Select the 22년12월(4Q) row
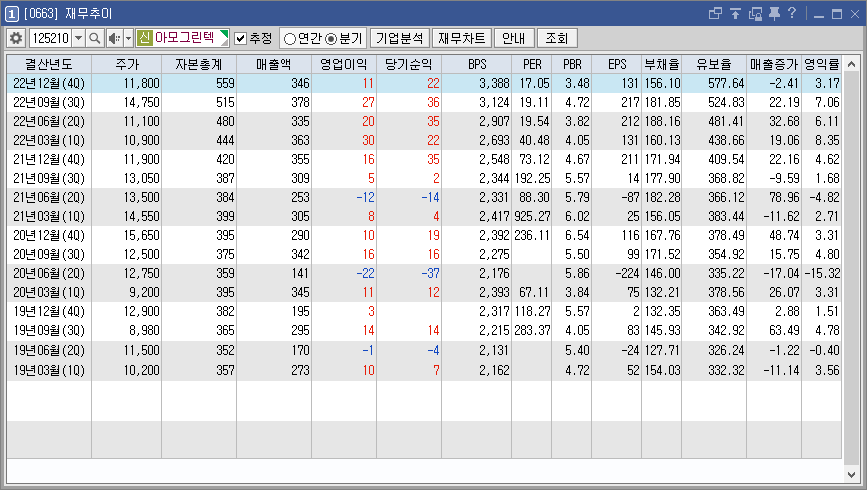Viewport: 867px width, 490px height. point(424,84)
